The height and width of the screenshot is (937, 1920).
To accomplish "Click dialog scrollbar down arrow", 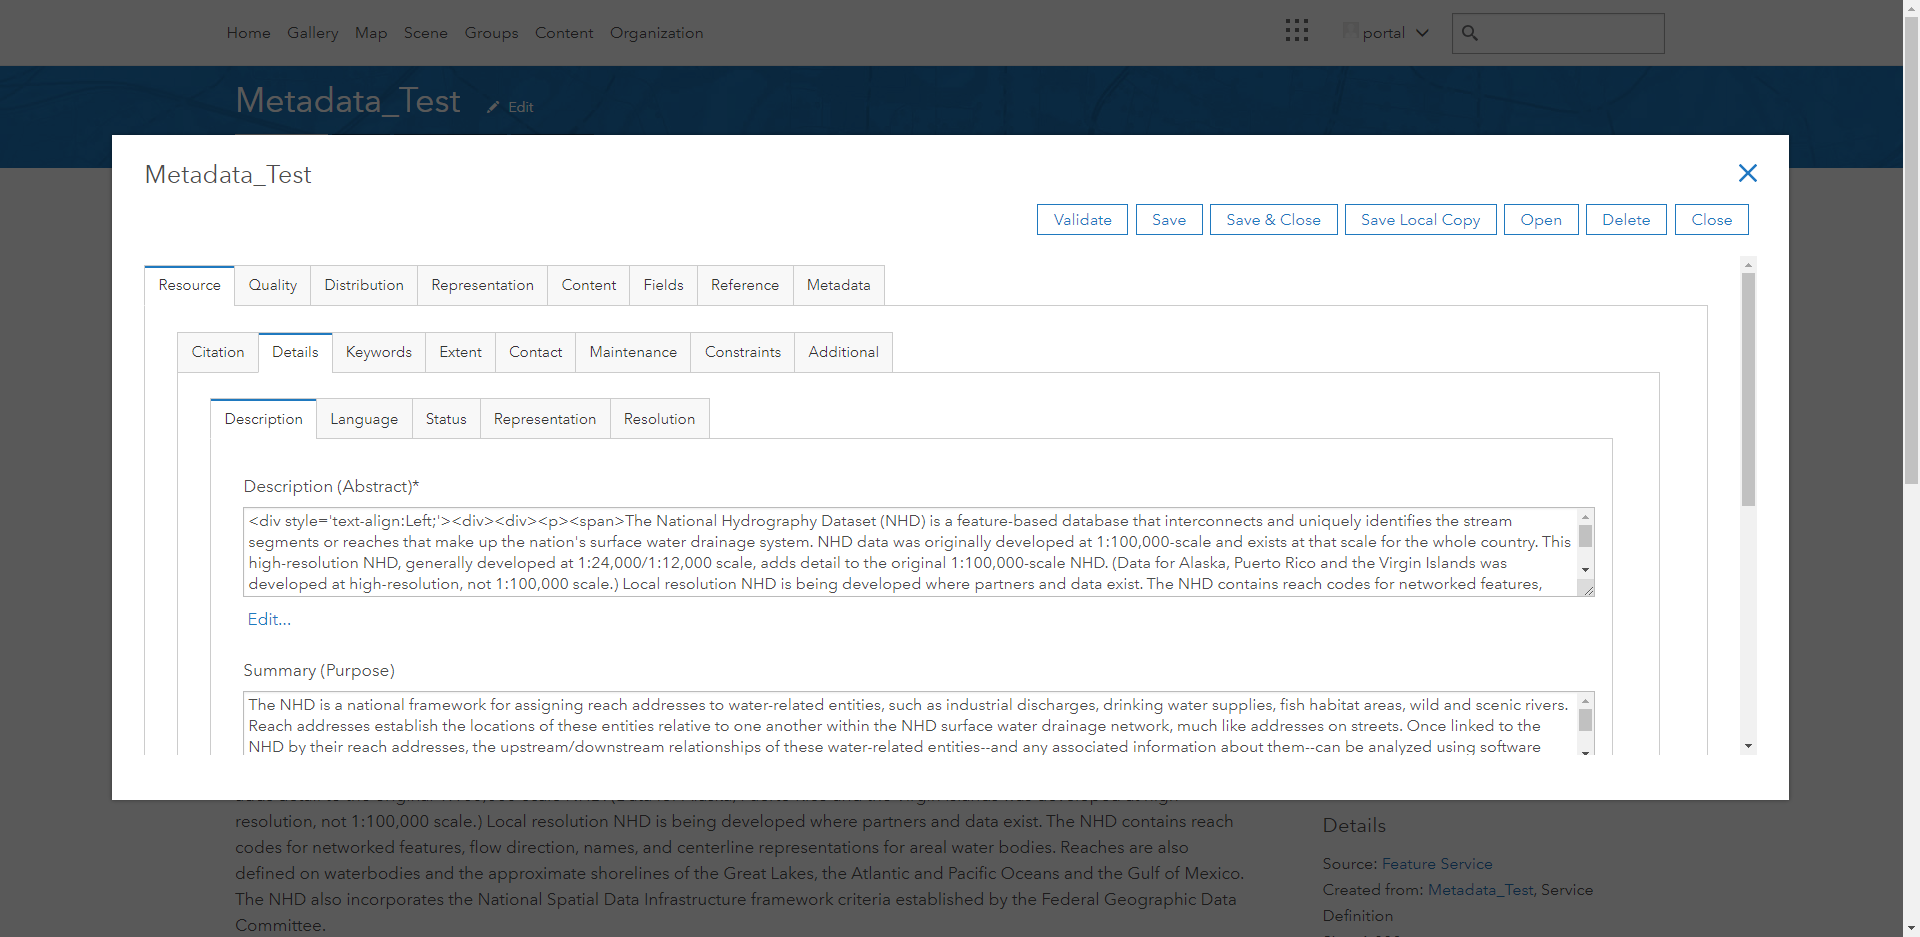I will click(x=1748, y=746).
